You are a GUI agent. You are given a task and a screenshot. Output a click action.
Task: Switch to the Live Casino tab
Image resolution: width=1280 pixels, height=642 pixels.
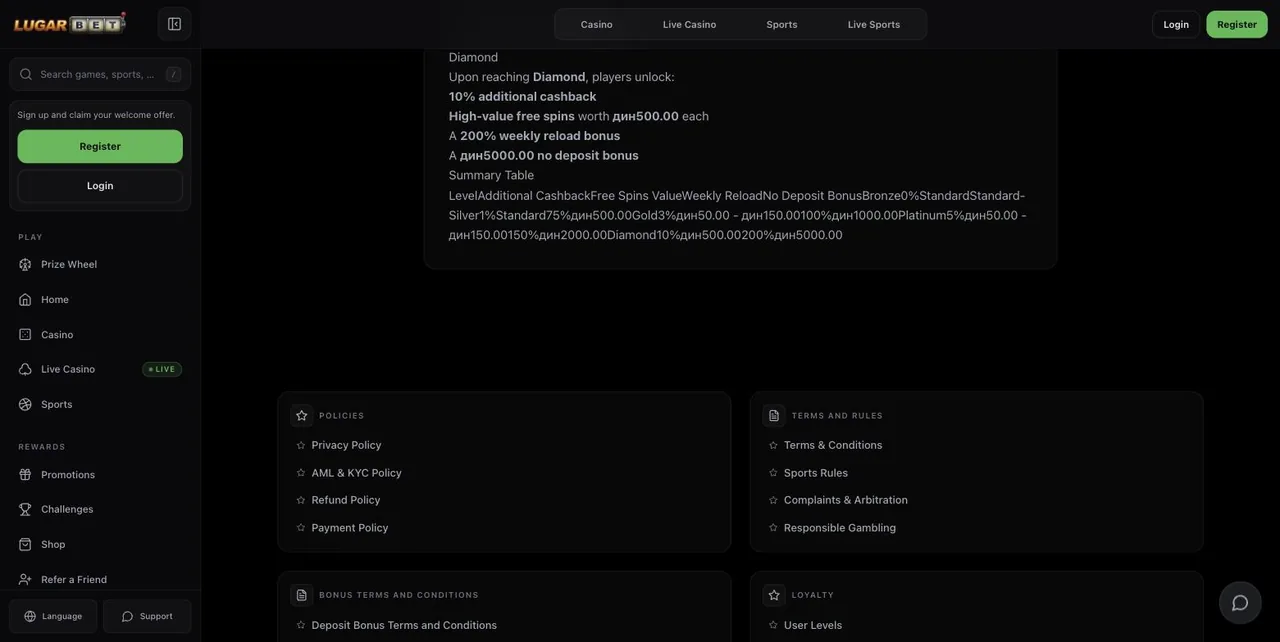(x=689, y=24)
